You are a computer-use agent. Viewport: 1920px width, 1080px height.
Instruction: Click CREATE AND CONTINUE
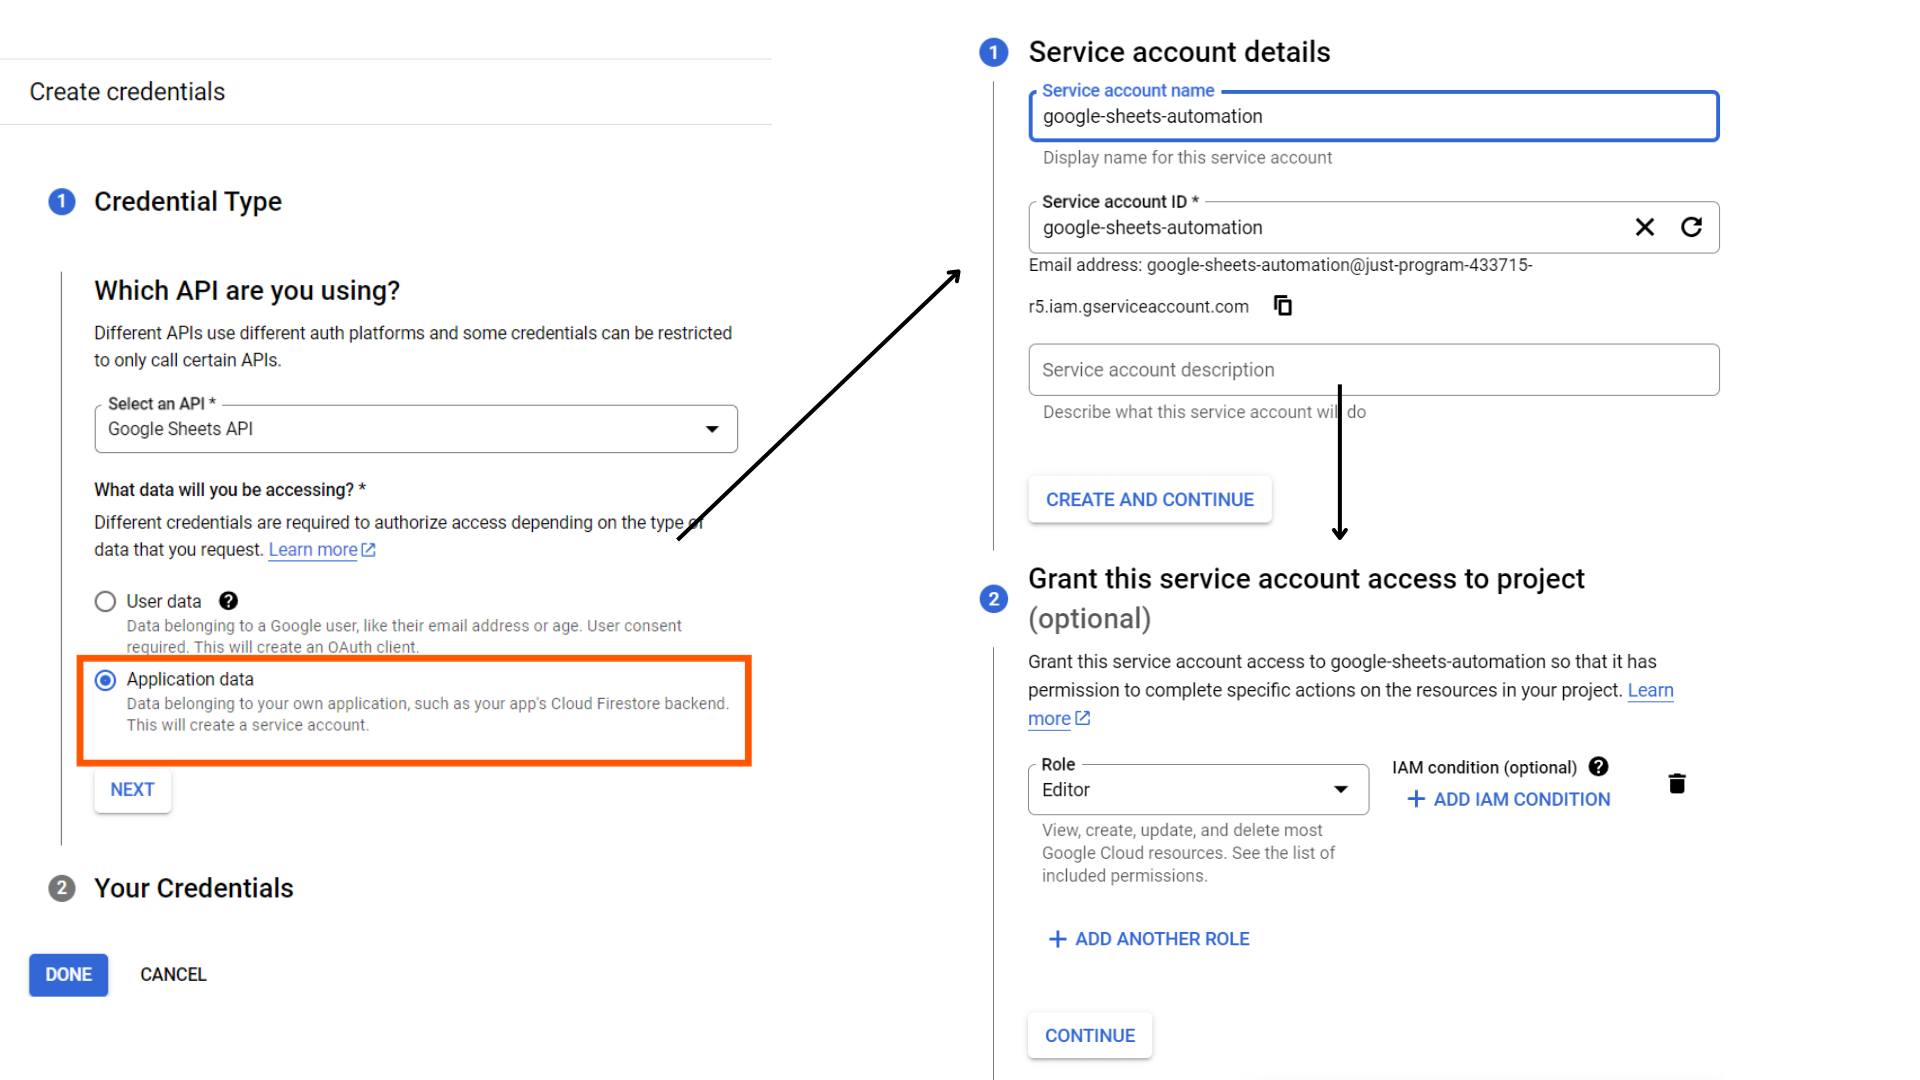[1150, 500]
